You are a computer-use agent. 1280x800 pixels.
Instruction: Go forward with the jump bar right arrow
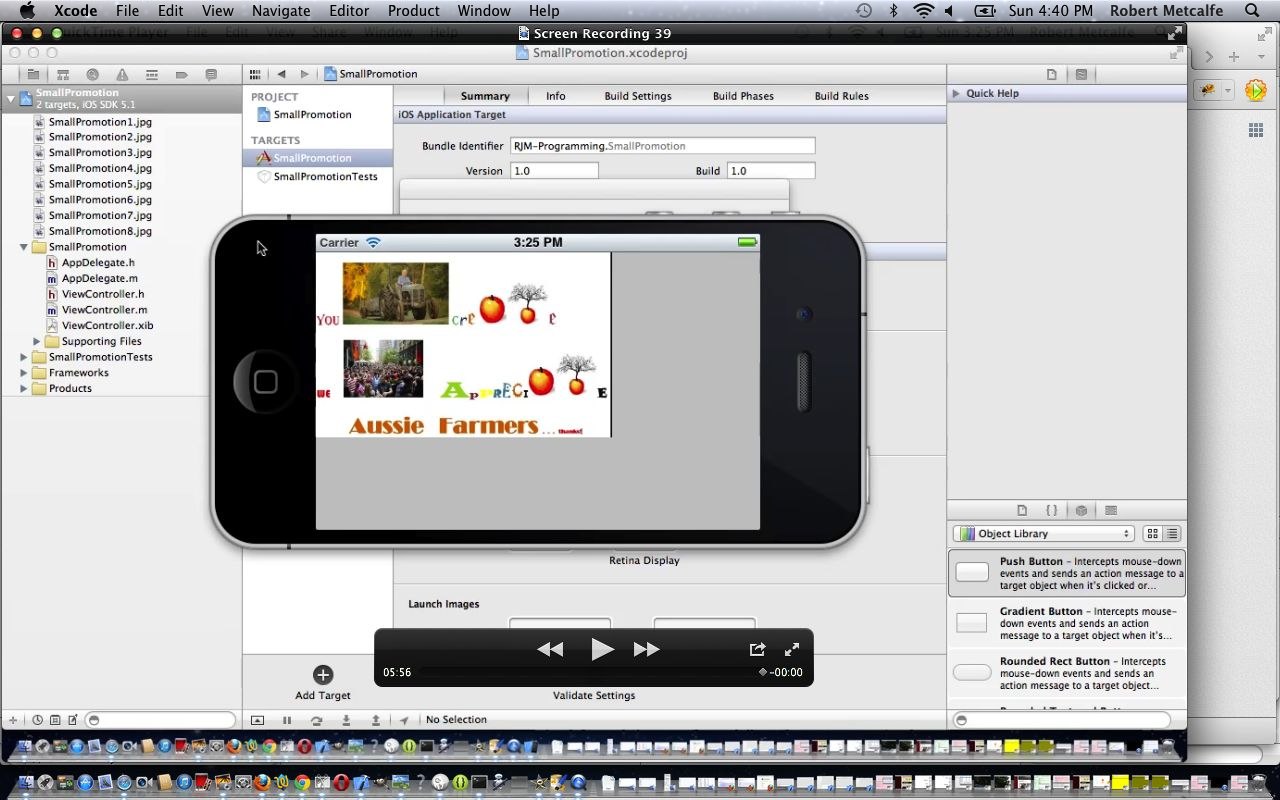(x=305, y=74)
